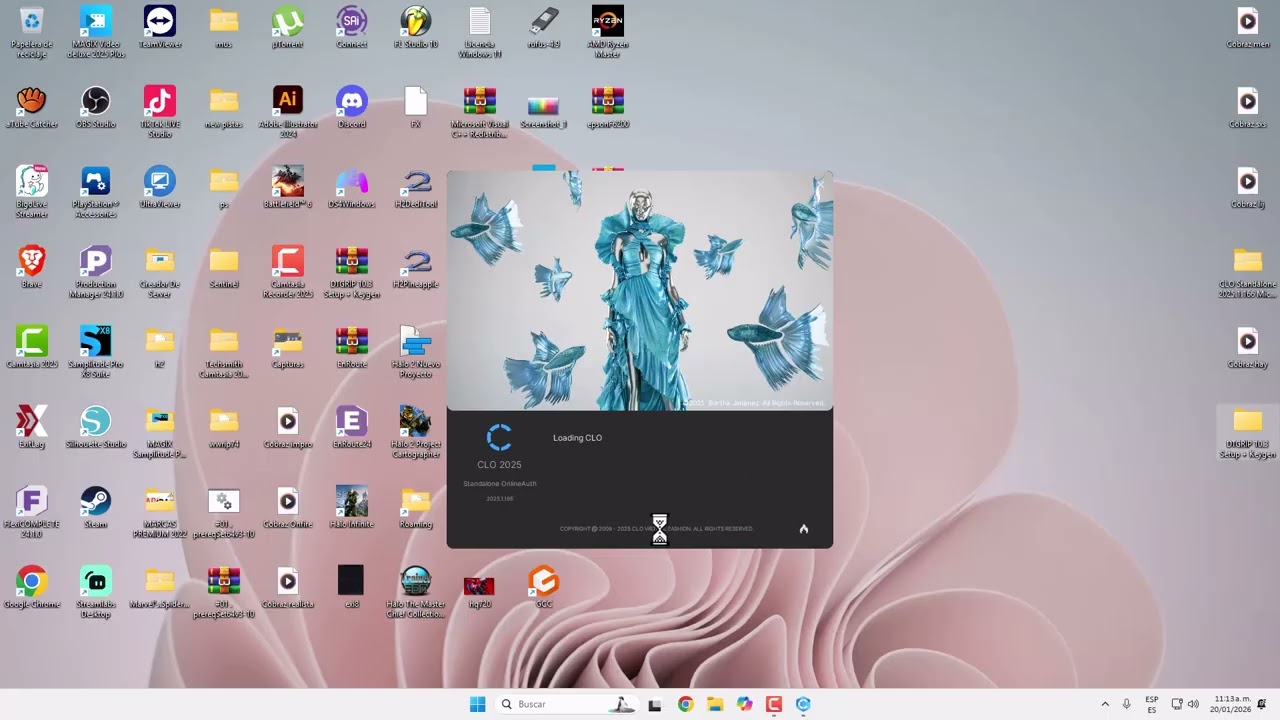Open the volume control in system tray

point(1193,704)
